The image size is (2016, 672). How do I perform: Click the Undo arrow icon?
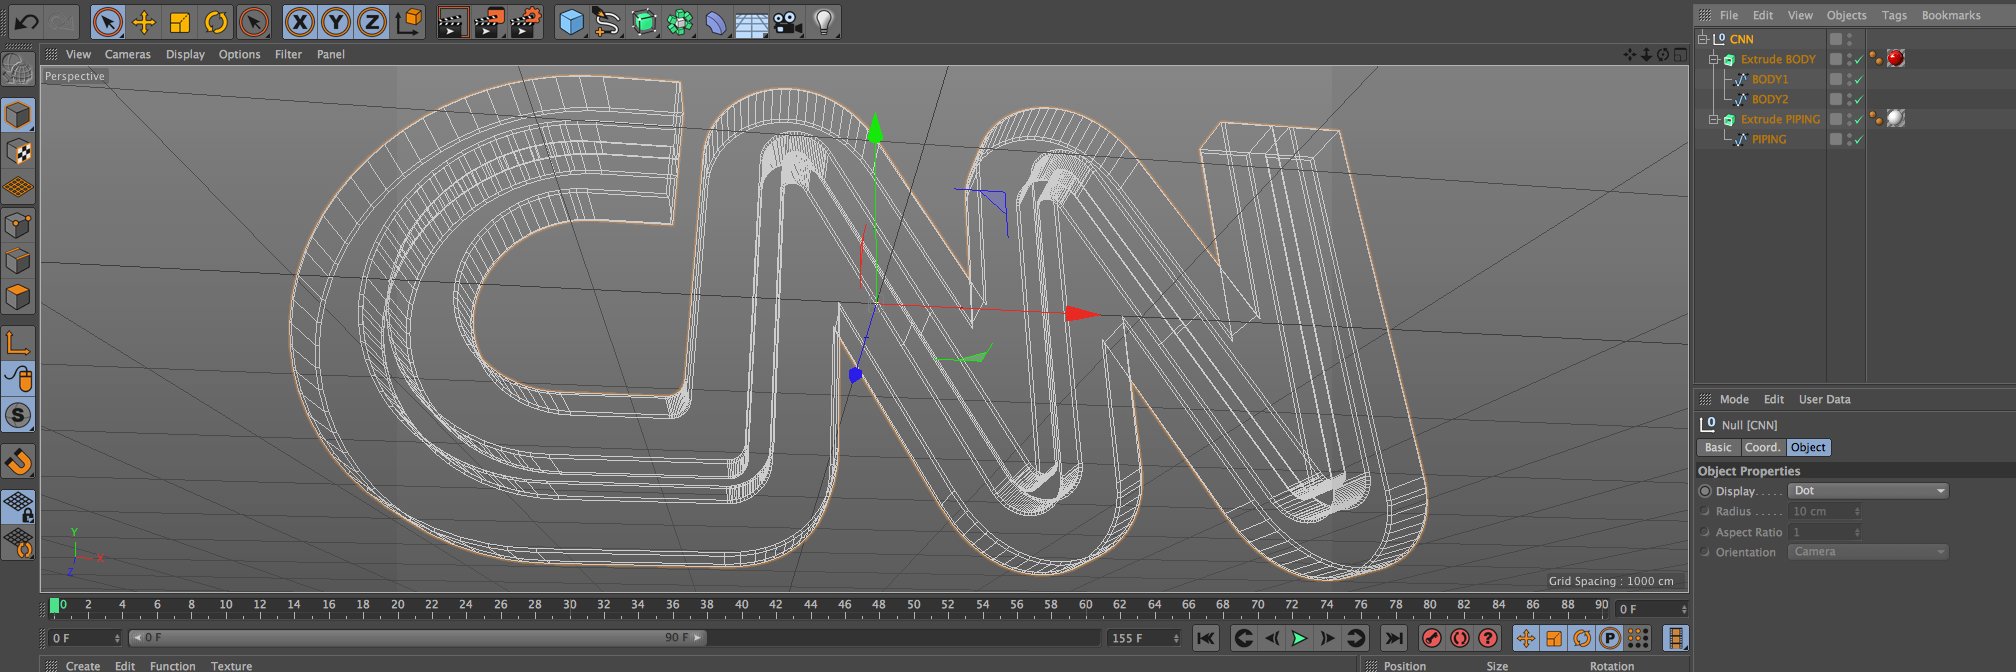coord(26,21)
